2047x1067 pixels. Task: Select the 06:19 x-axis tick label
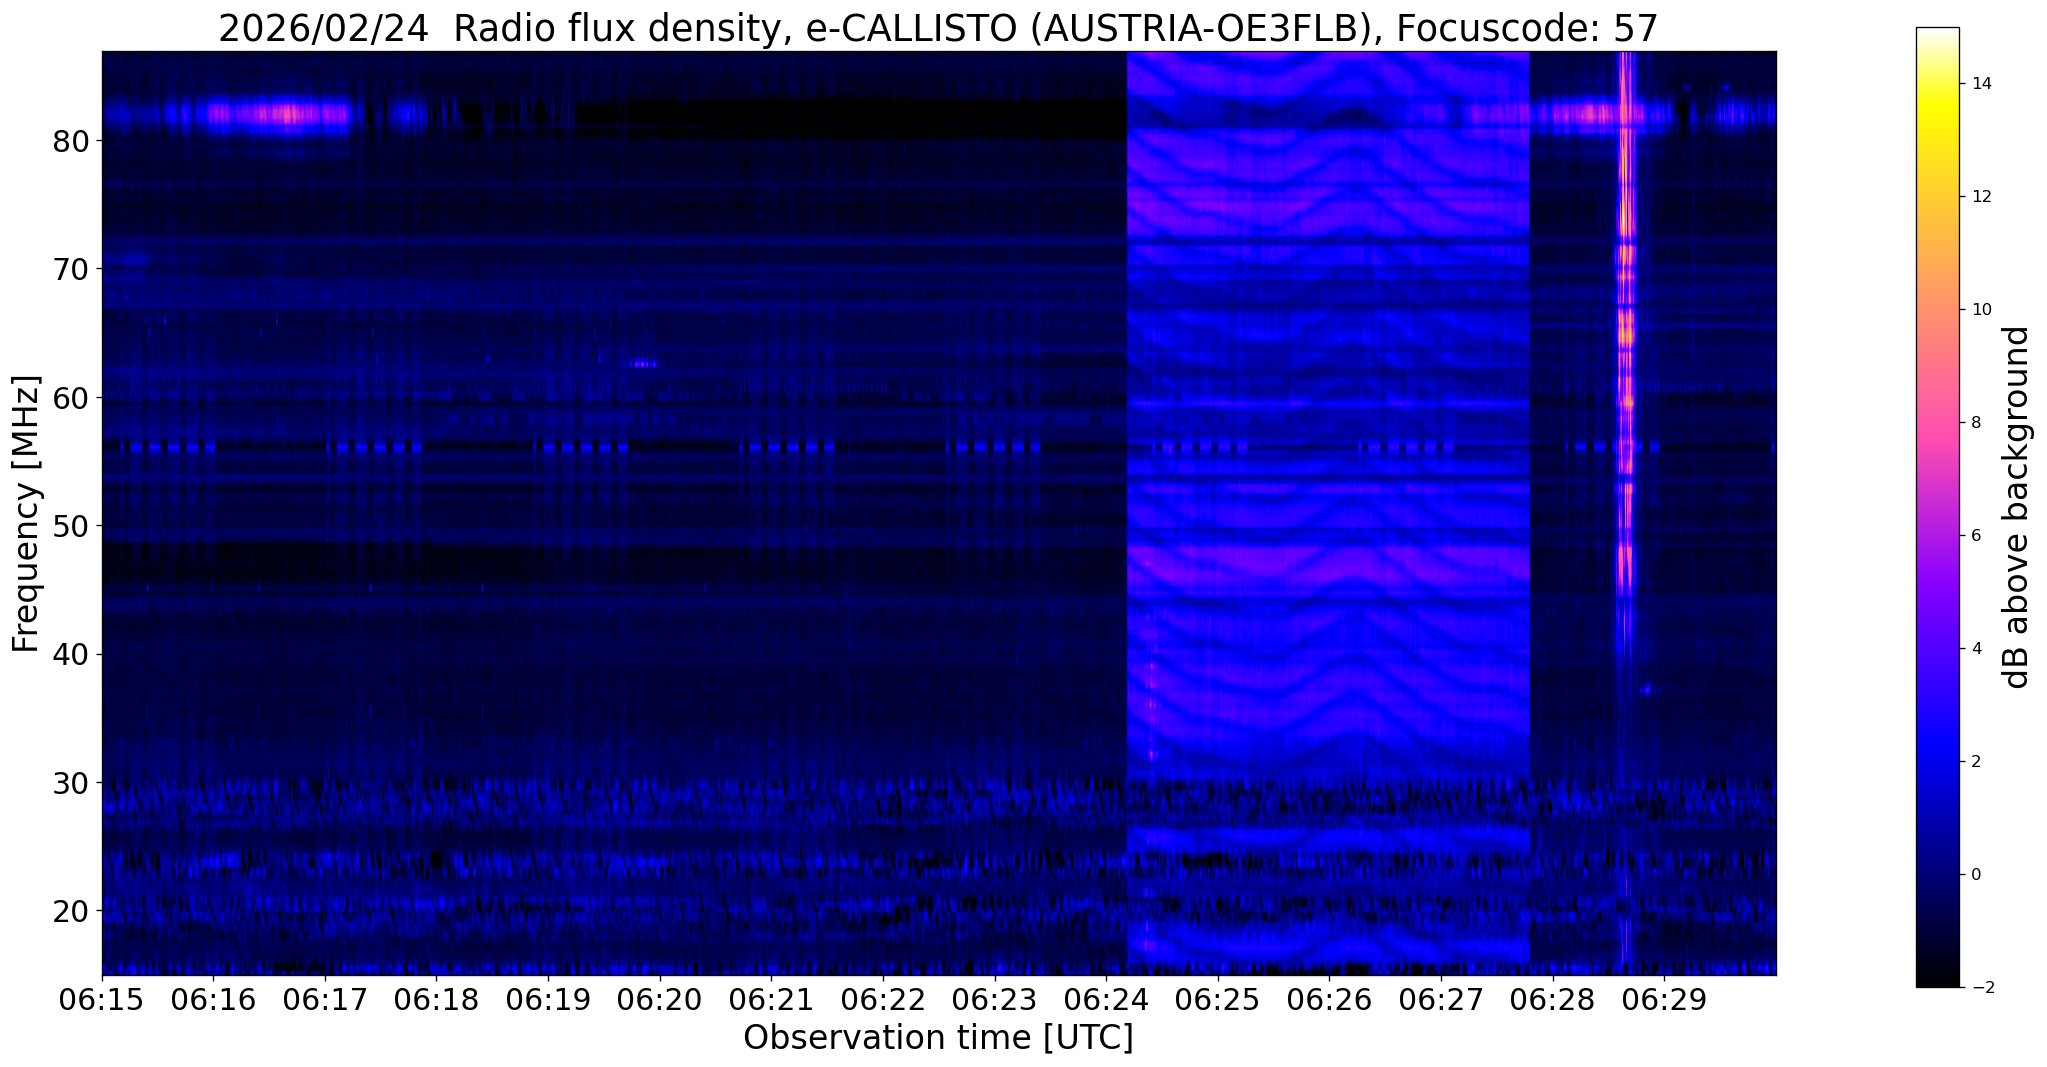pyautogui.click(x=548, y=1000)
